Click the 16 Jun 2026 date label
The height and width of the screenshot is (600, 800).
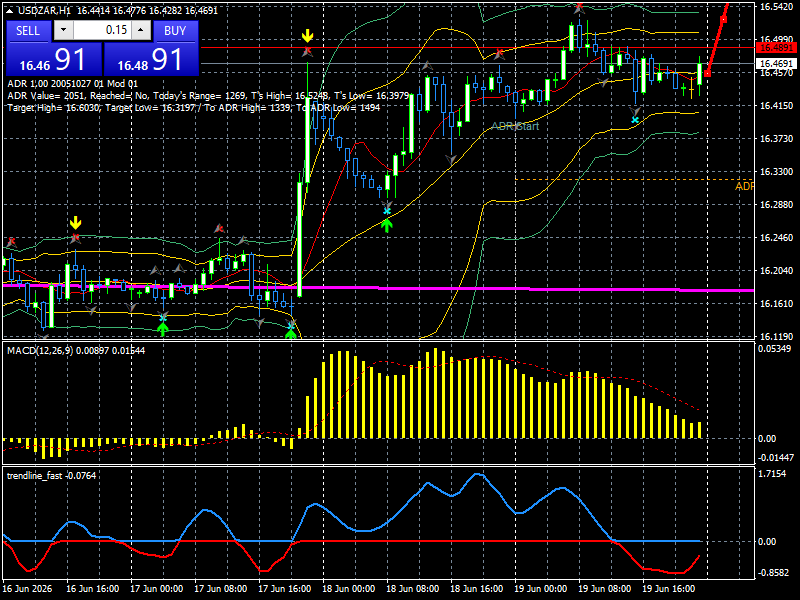(x=28, y=588)
